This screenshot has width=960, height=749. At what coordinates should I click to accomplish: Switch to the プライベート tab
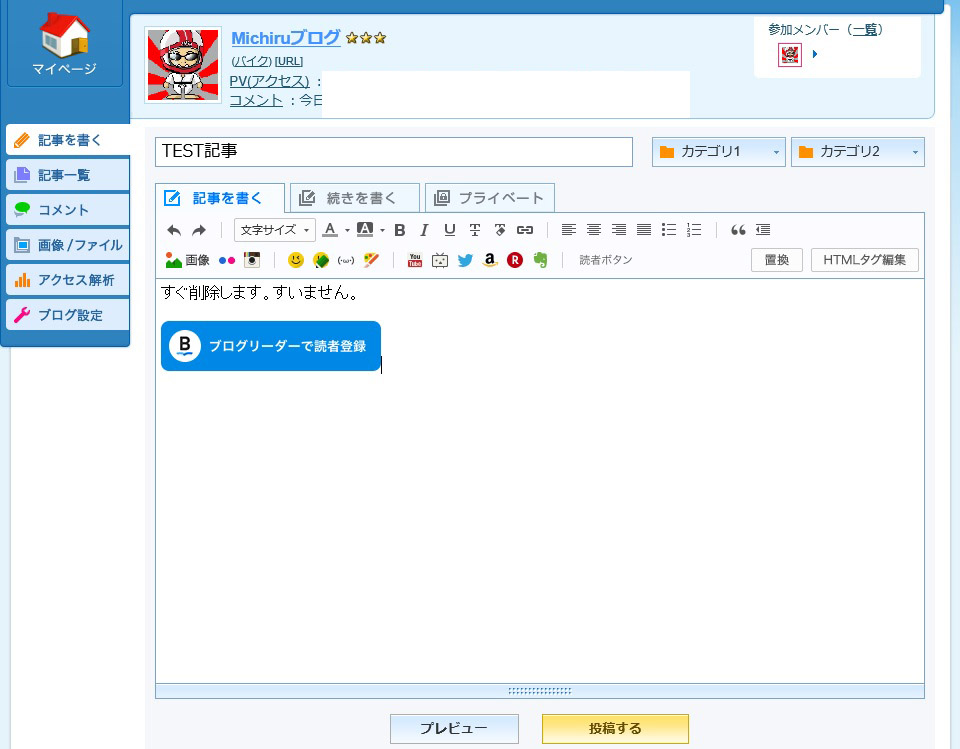(x=490, y=198)
